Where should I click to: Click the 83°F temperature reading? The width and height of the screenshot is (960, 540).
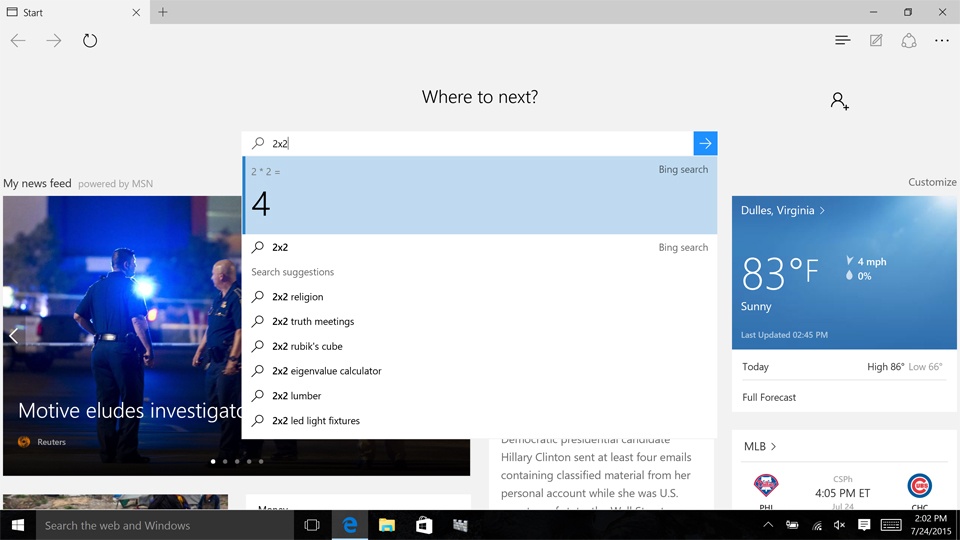click(780, 273)
